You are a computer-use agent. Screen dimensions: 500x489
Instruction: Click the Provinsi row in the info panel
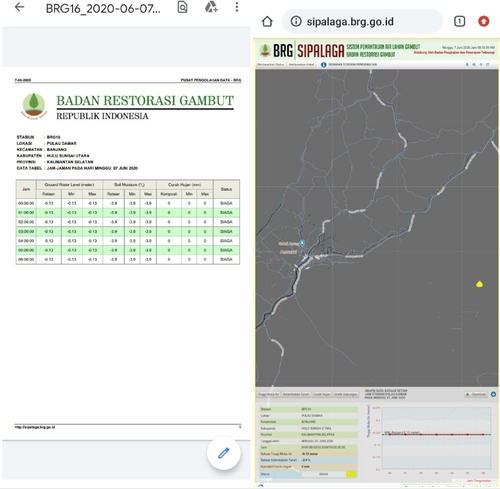pyautogui.click(x=308, y=435)
